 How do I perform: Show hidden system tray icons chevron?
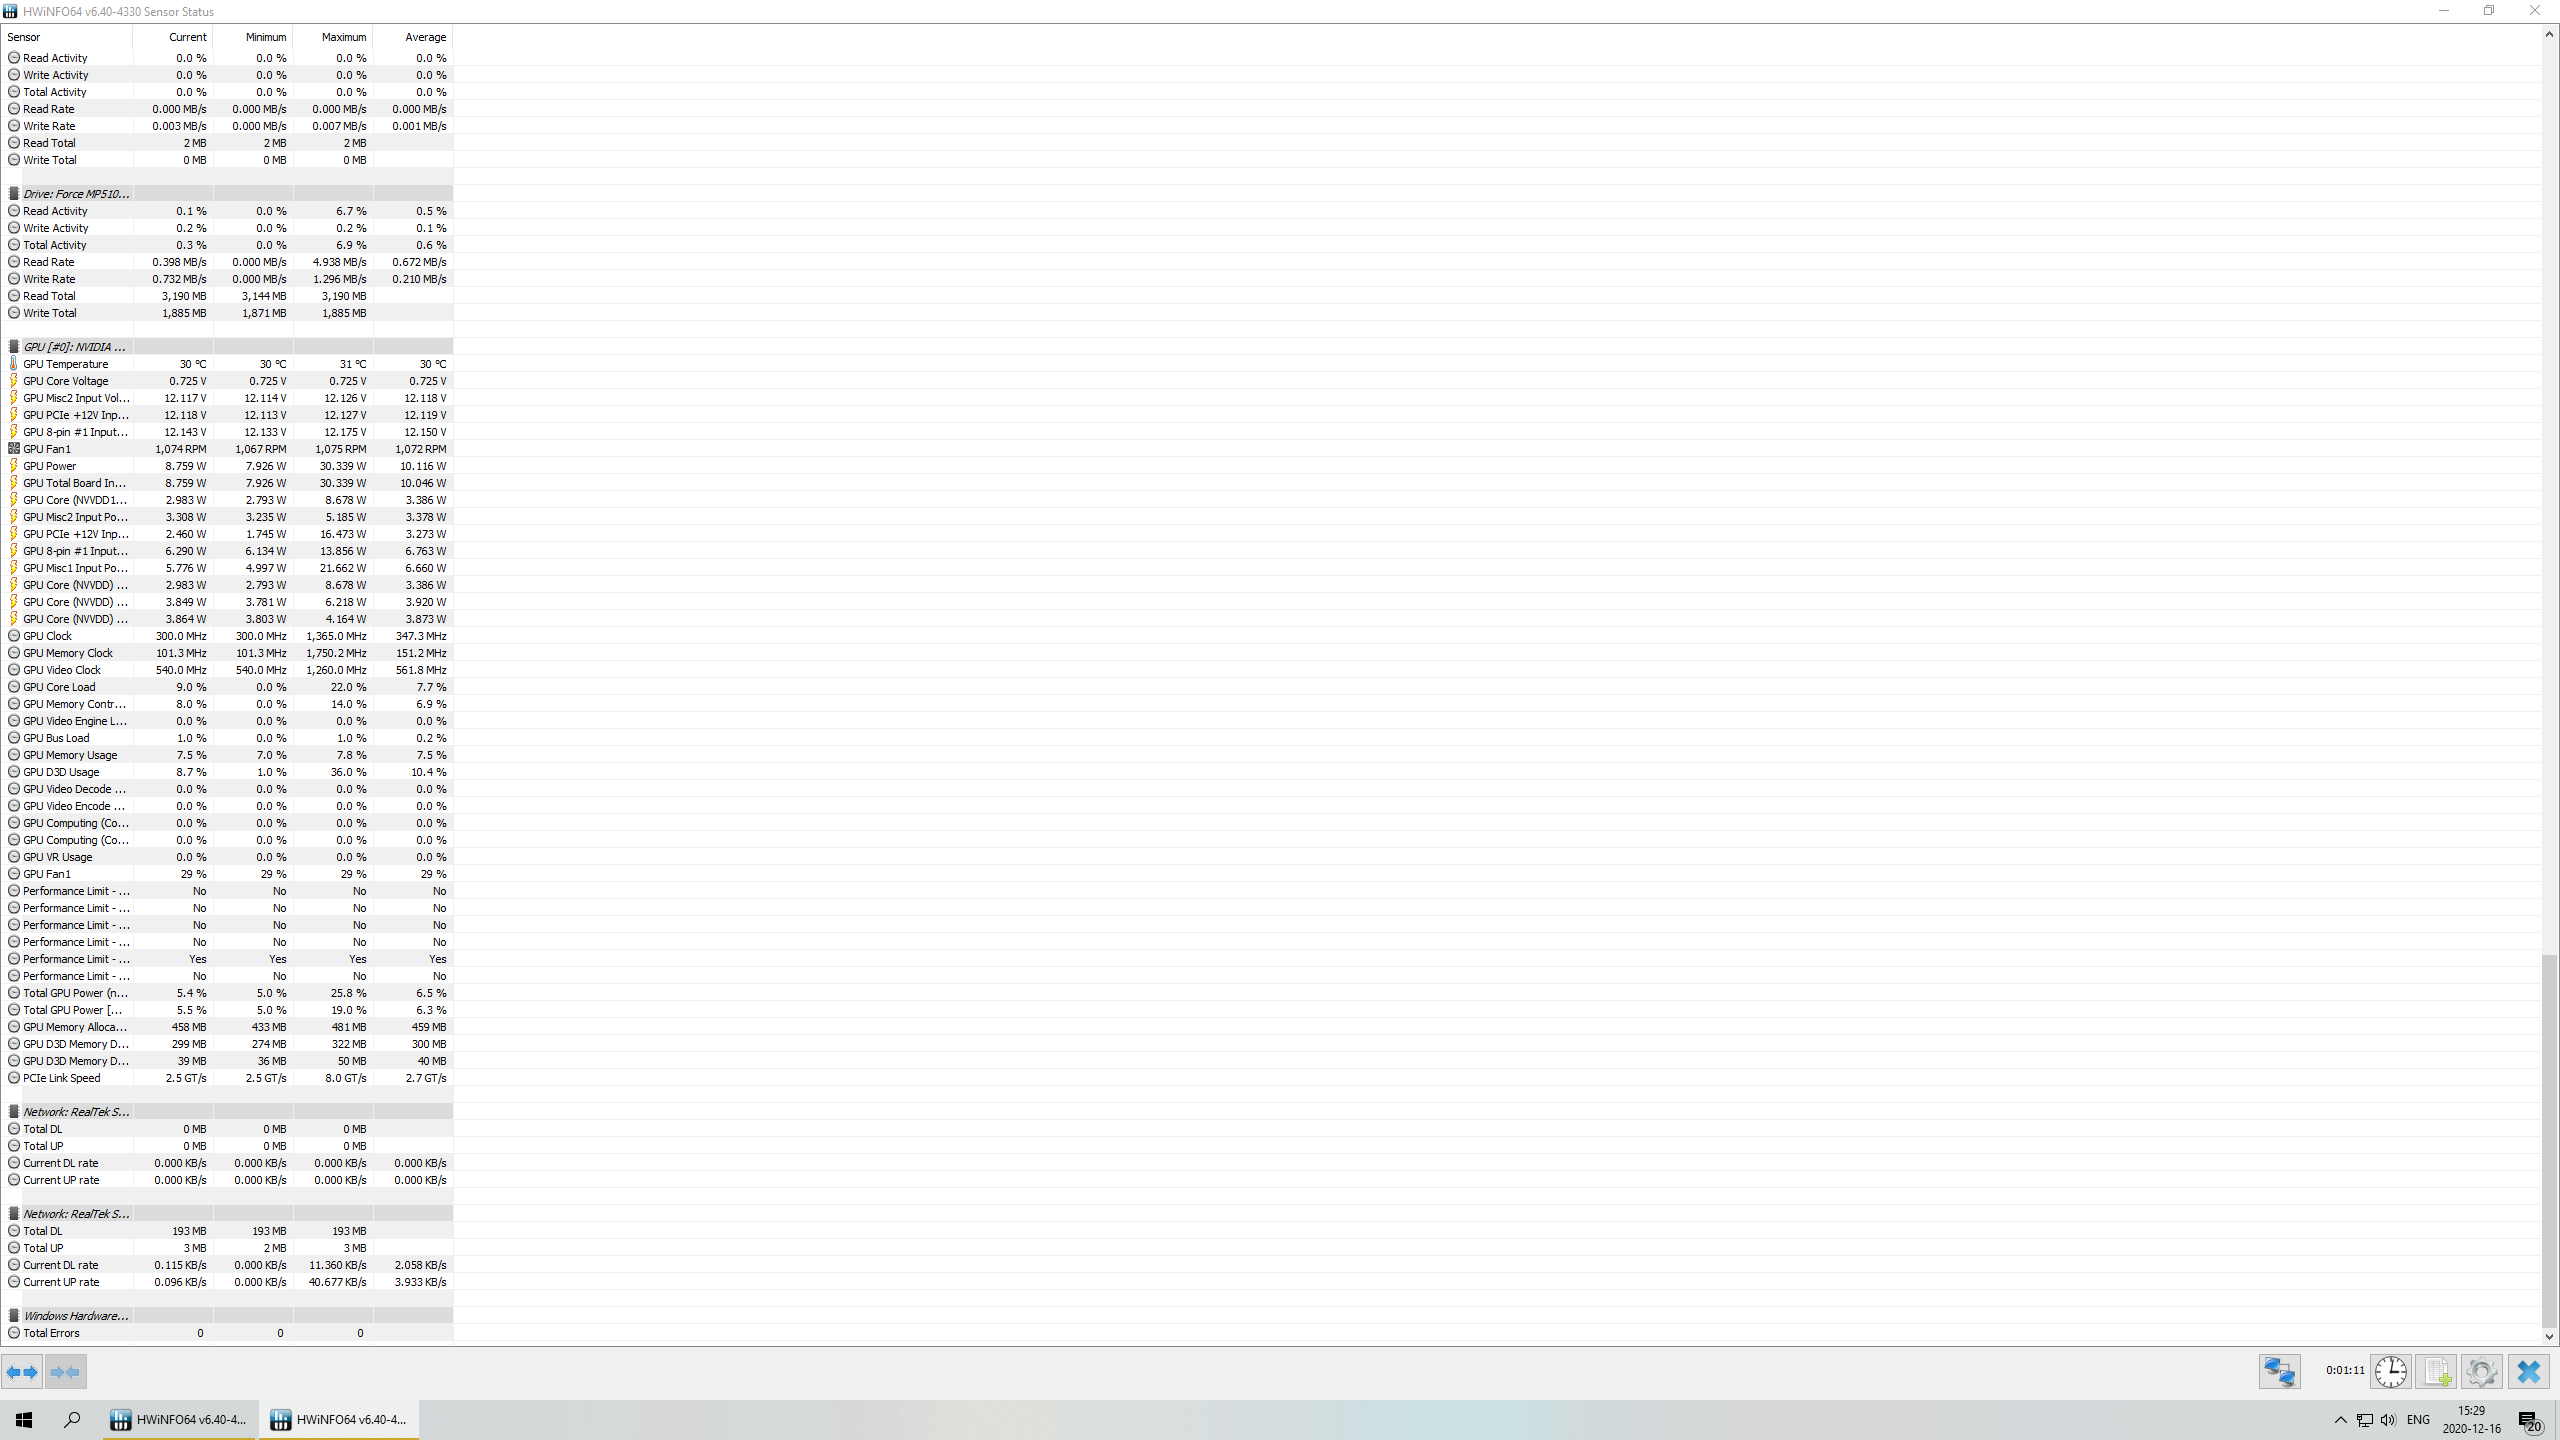2340,1420
